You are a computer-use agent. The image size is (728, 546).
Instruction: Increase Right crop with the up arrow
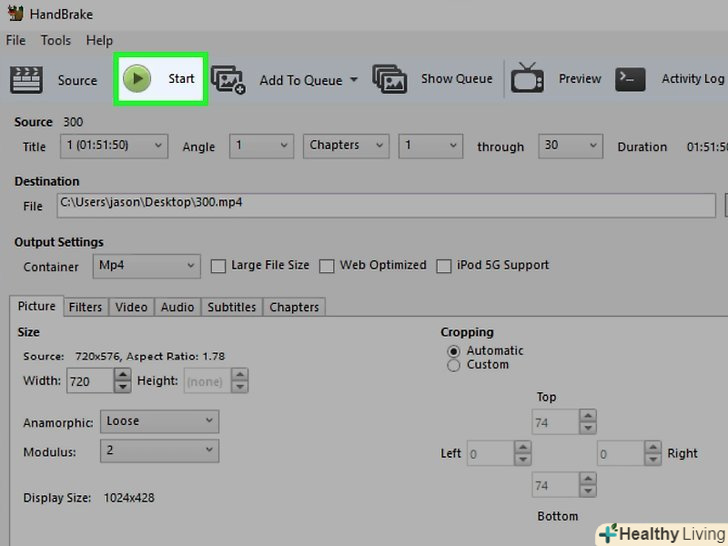(653, 447)
